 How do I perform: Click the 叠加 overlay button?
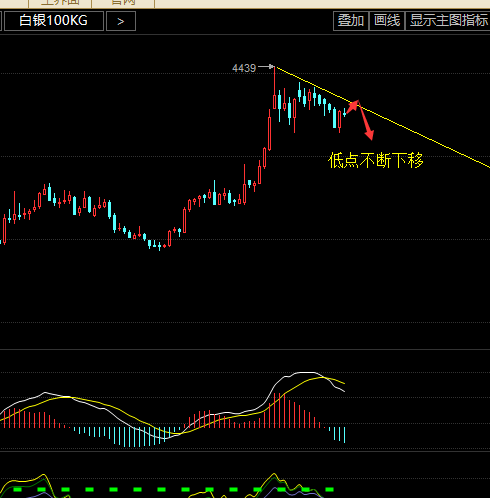[x=351, y=21]
